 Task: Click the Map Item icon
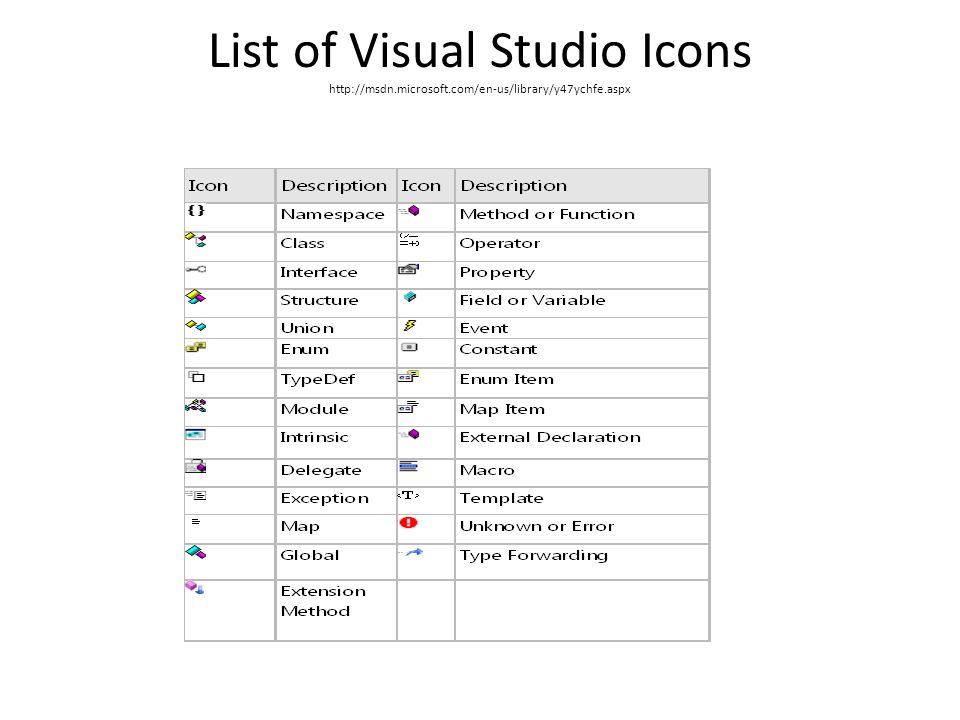[408, 406]
